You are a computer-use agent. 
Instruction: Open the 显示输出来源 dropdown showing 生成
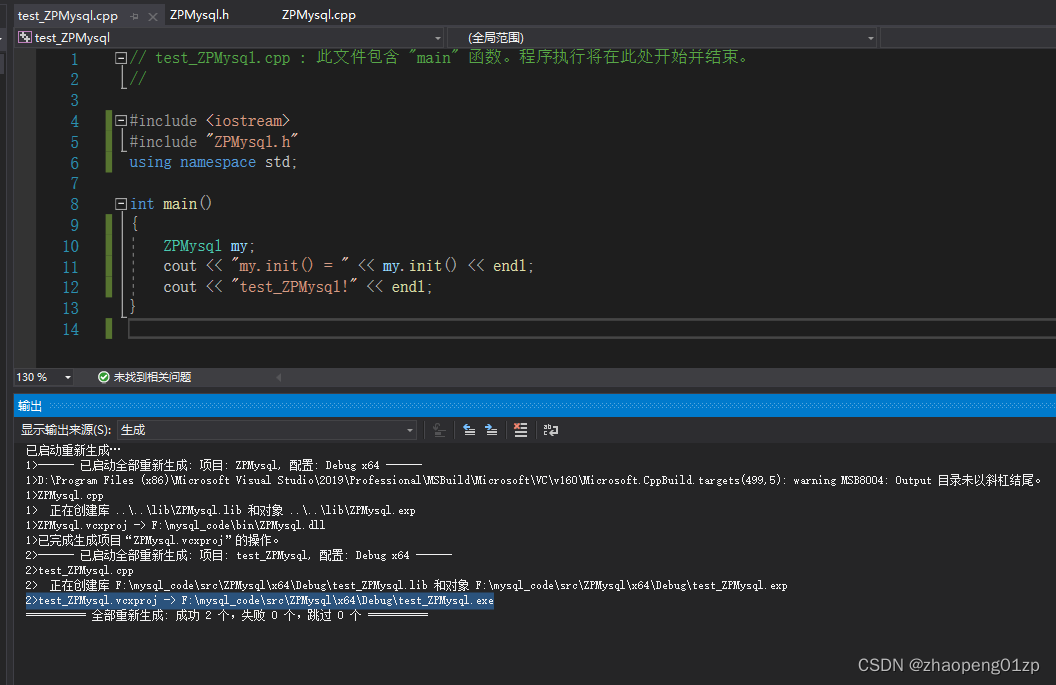pos(267,430)
